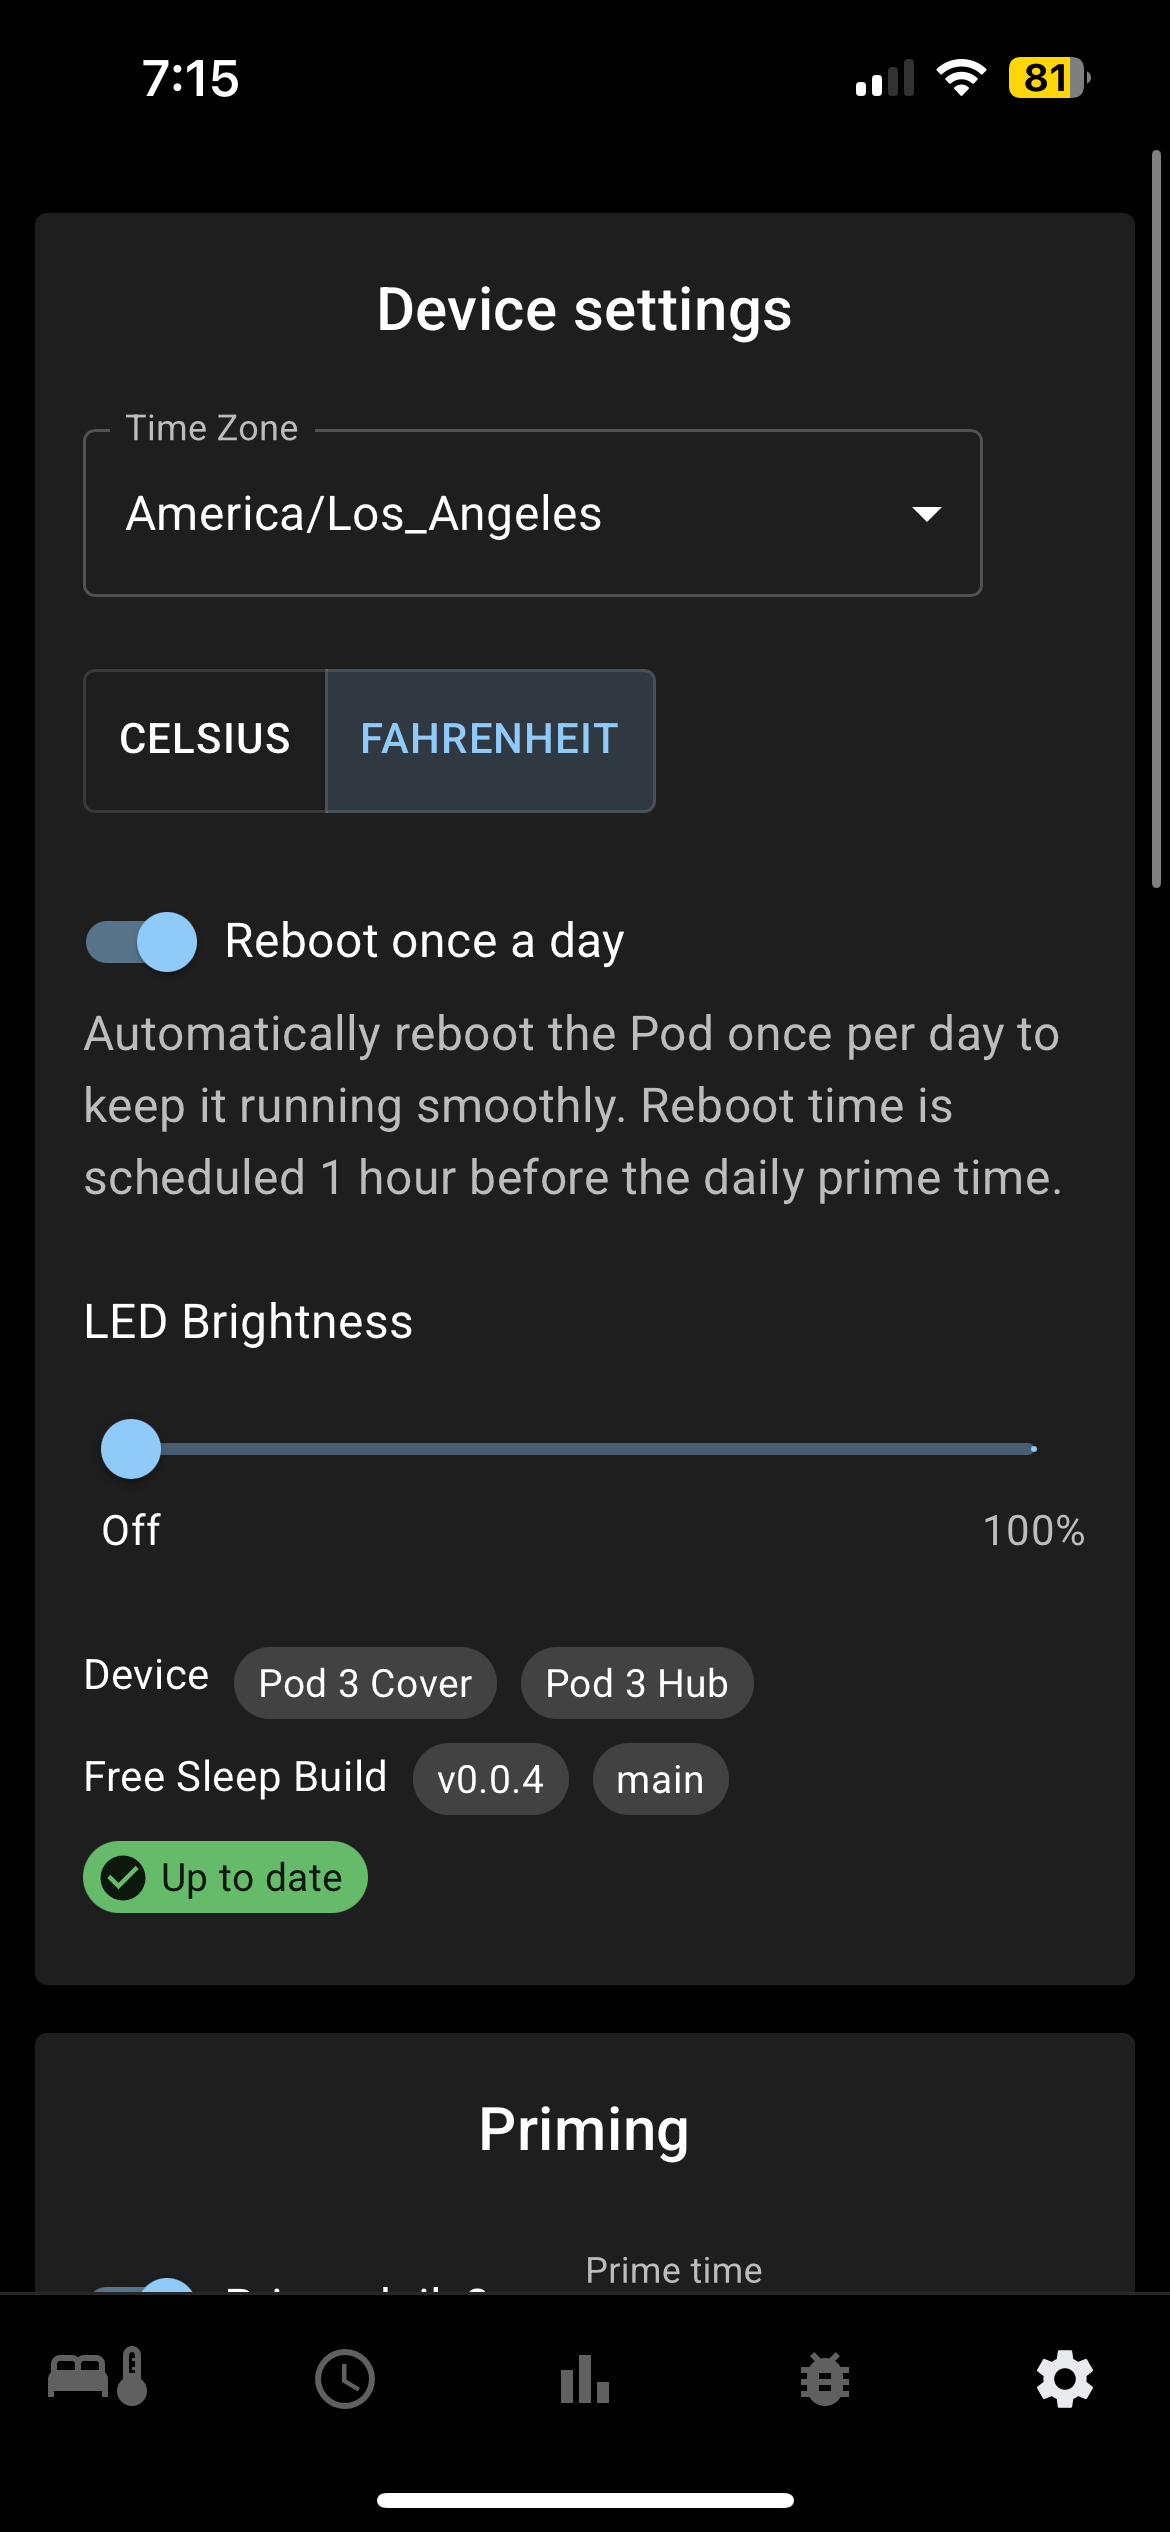Tap the Pod 3 Cover chip
This screenshot has height=2532, width=1170.
365,1683
